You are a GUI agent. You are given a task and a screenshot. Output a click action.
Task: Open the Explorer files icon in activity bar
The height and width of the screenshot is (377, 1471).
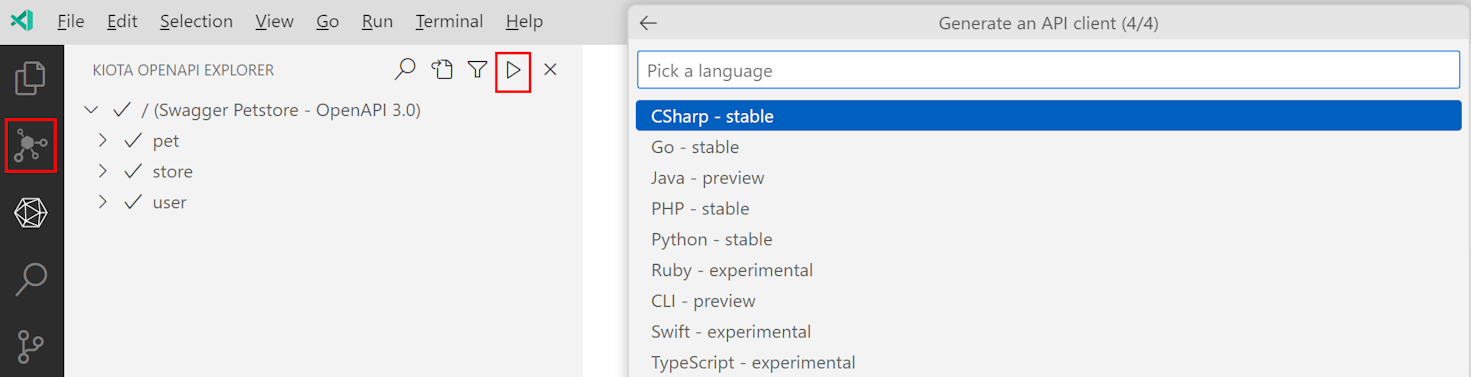[x=31, y=78]
